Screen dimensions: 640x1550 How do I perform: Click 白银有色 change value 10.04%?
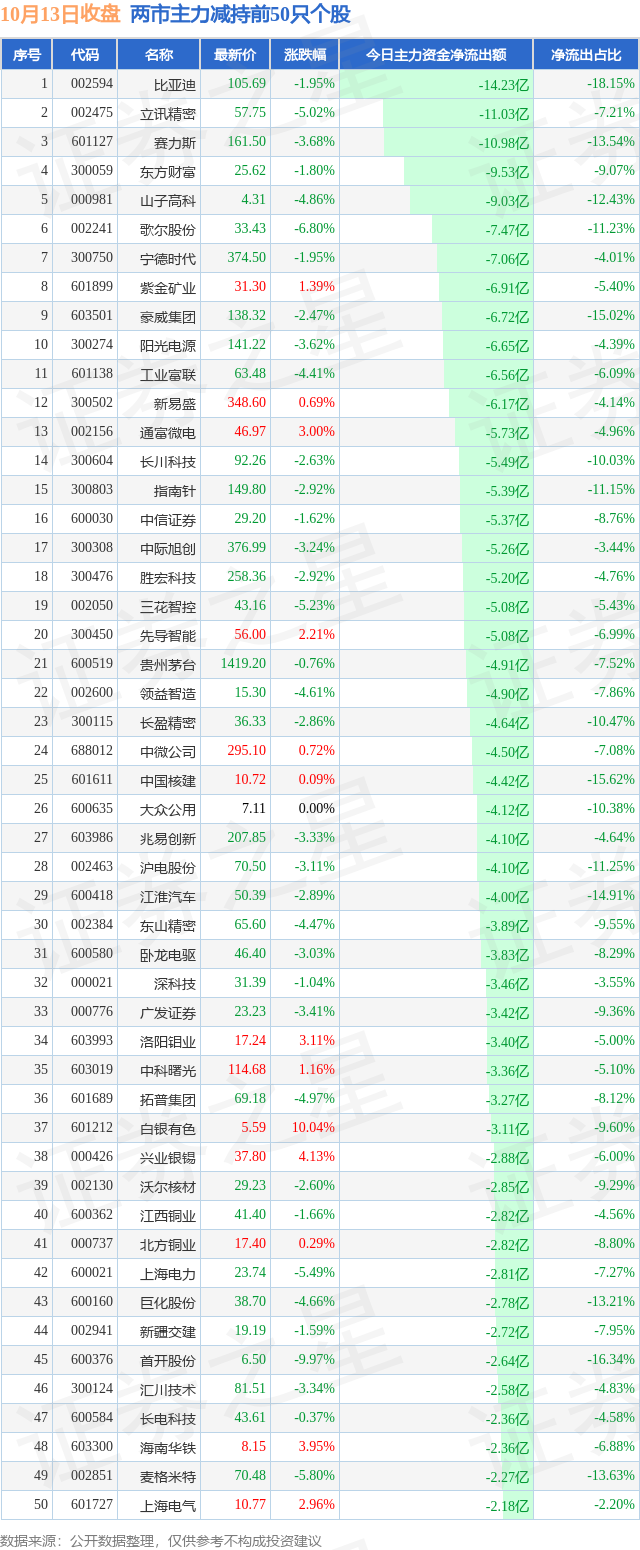314,1128
